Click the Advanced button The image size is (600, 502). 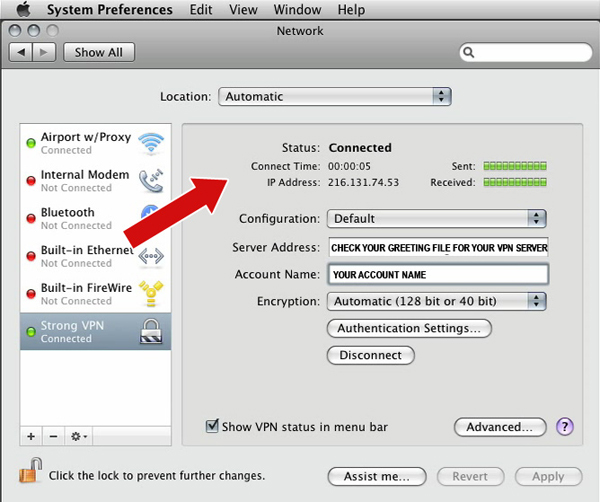coord(500,427)
